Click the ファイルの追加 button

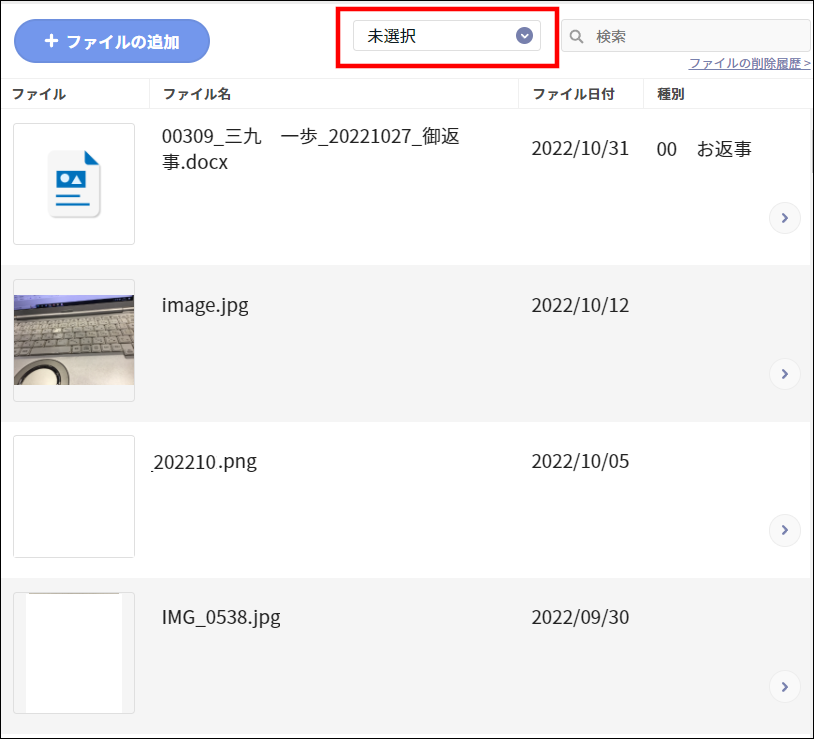pos(111,41)
